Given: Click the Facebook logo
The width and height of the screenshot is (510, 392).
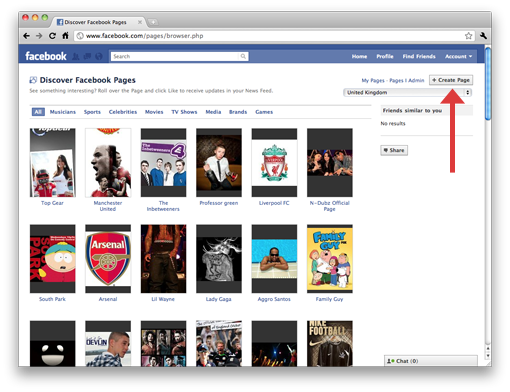Looking at the screenshot, I should [x=46, y=56].
